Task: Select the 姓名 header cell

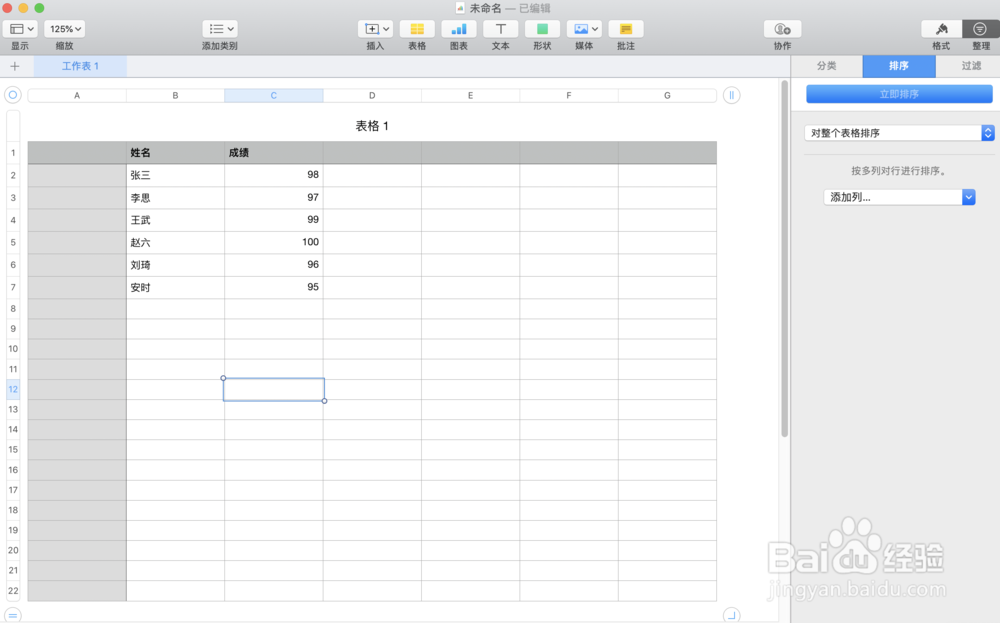Action: point(175,152)
